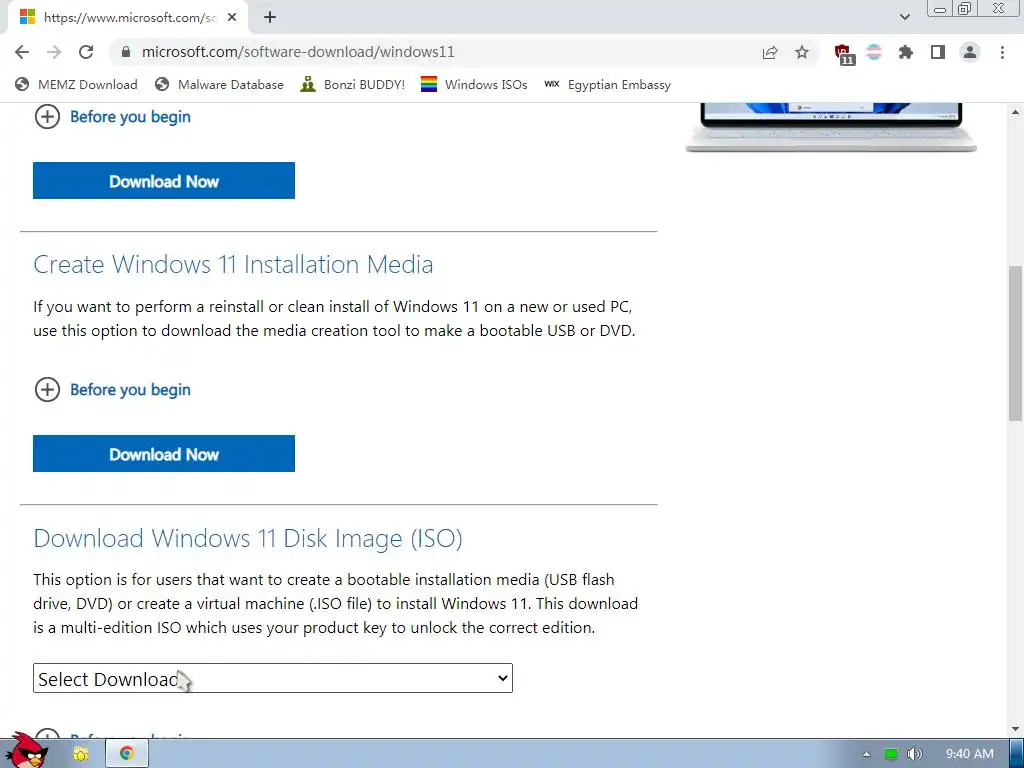This screenshot has height=768, width=1024.
Task: Share this page via share icon
Action: coord(770,52)
